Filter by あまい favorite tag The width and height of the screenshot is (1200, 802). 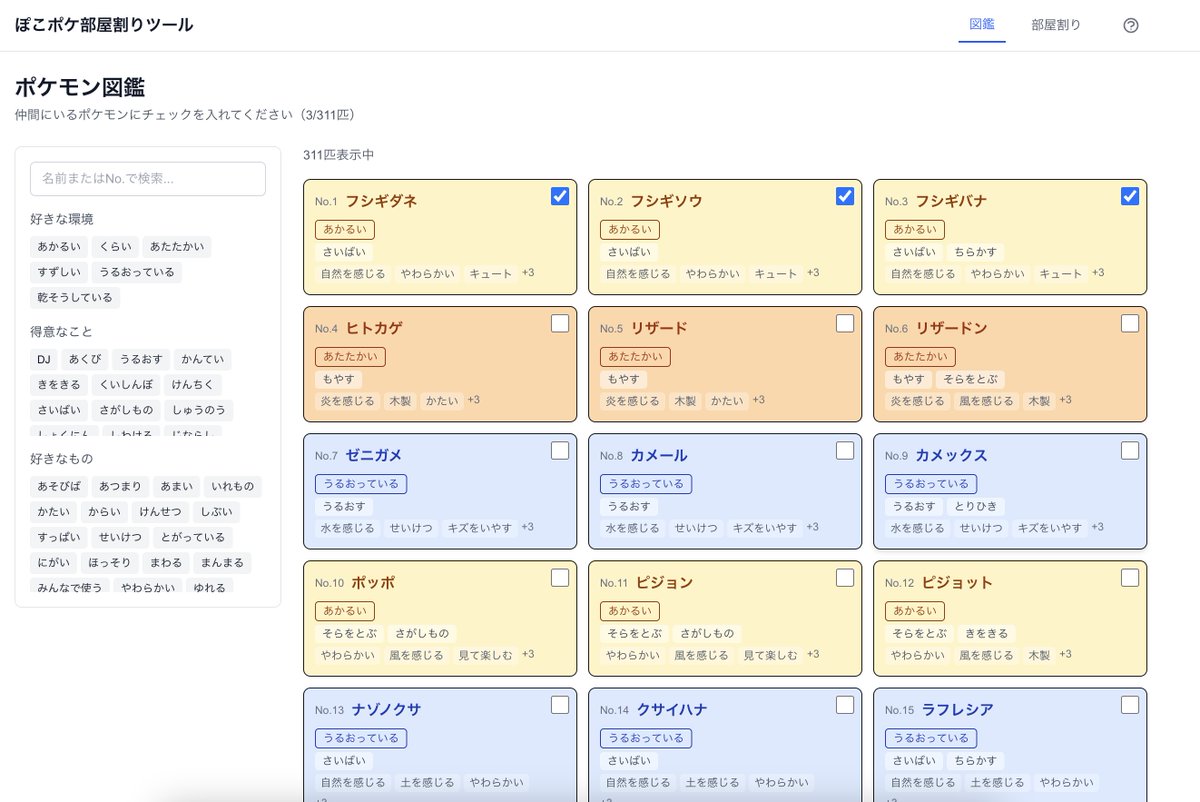(x=177, y=487)
